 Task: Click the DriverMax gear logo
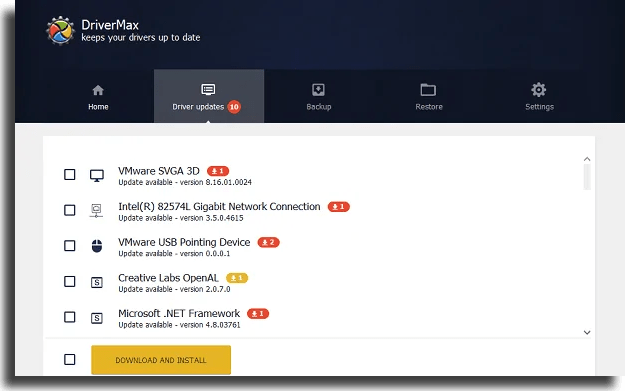click(60, 31)
